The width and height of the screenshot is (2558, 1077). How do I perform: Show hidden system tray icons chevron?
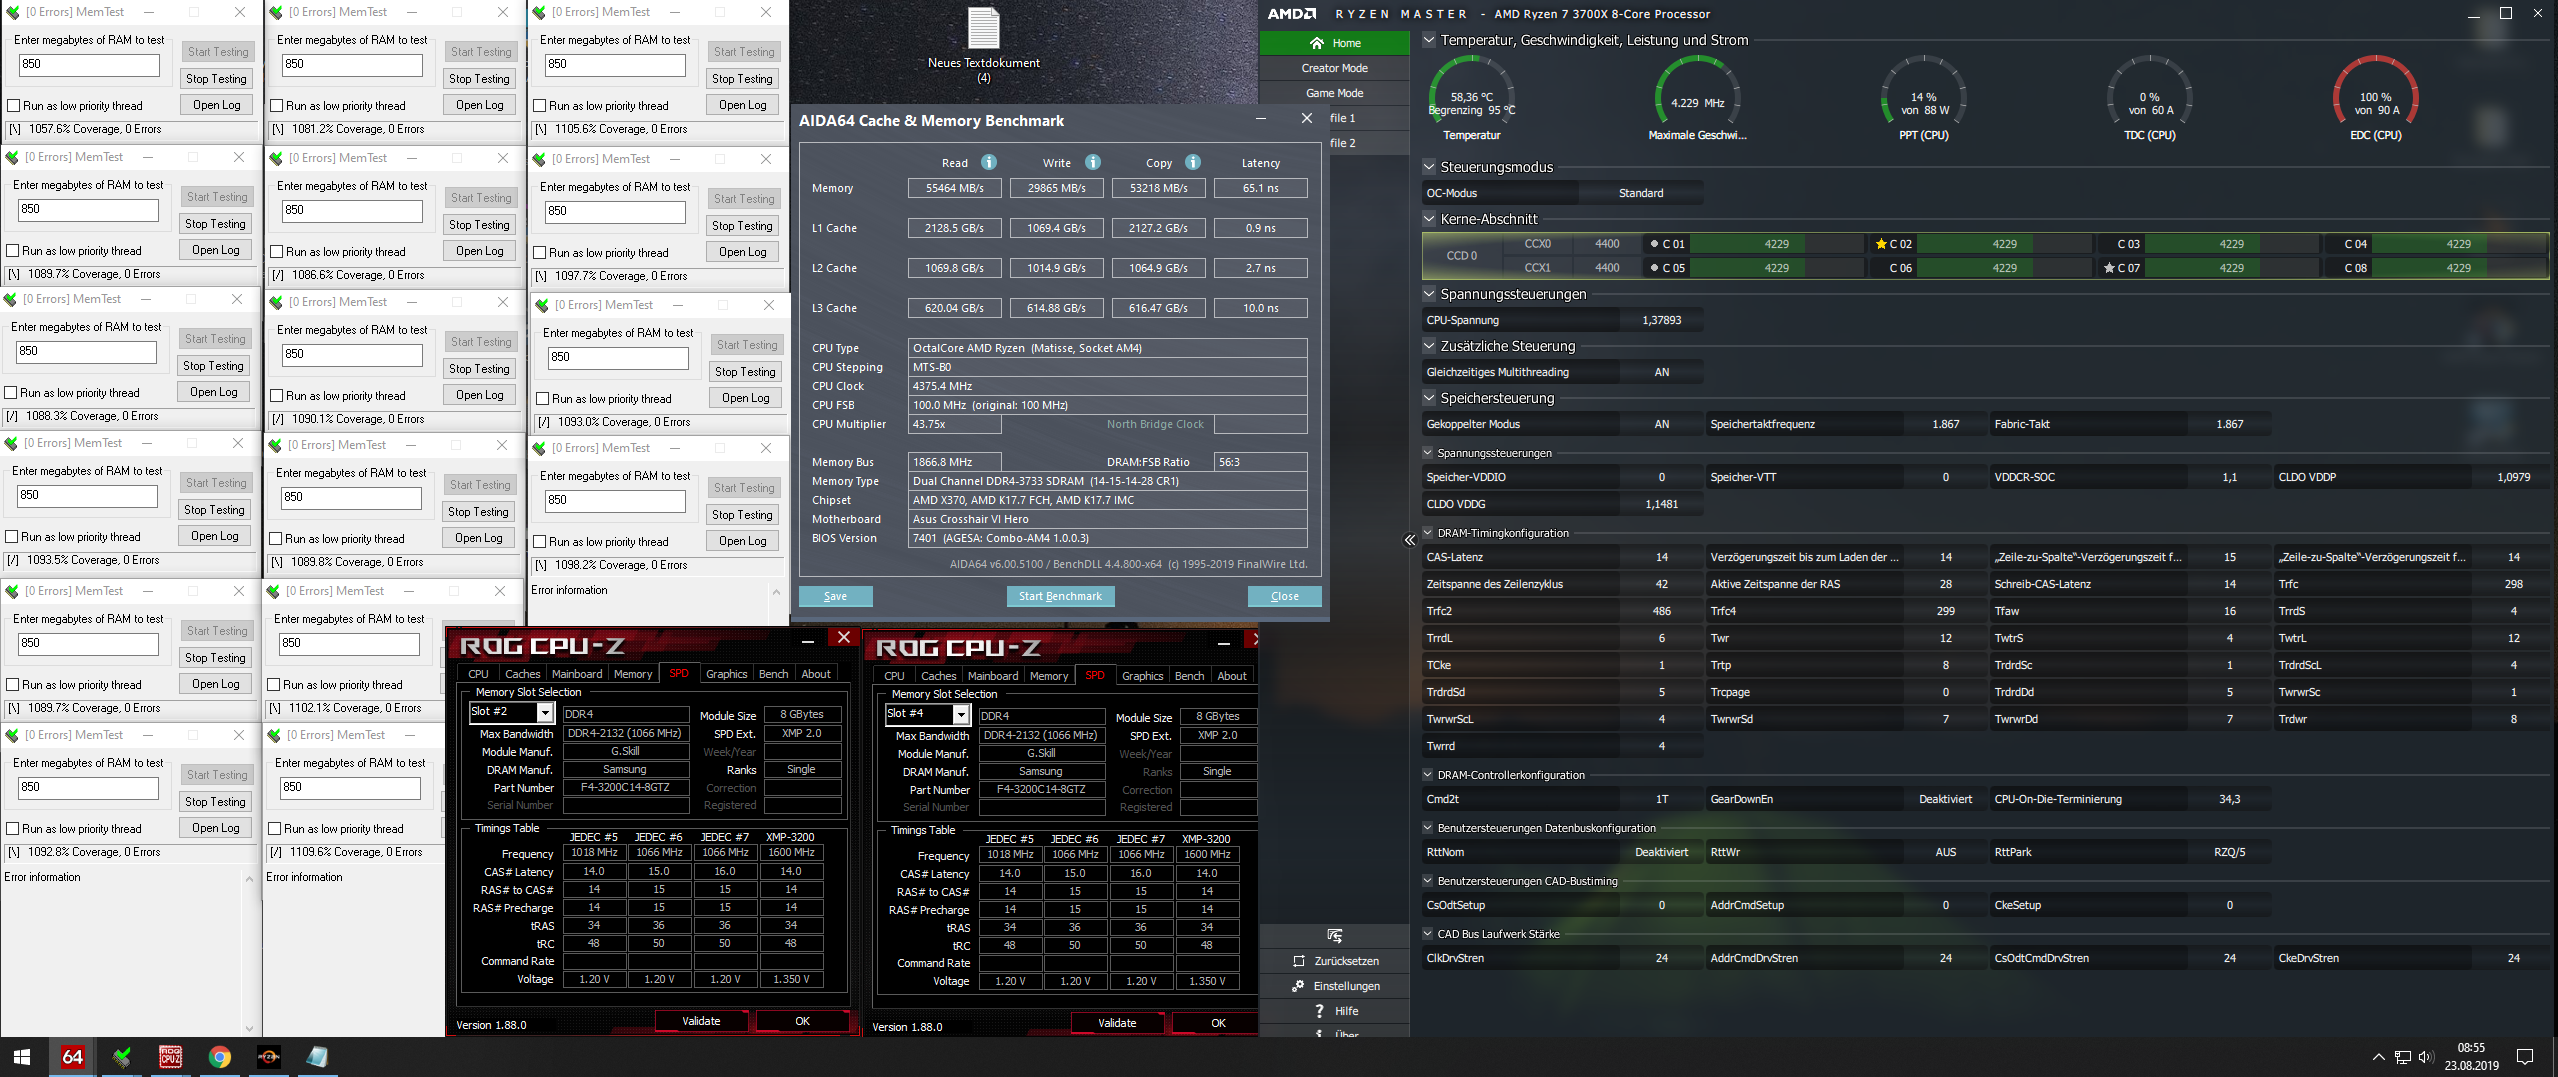[2378, 1057]
